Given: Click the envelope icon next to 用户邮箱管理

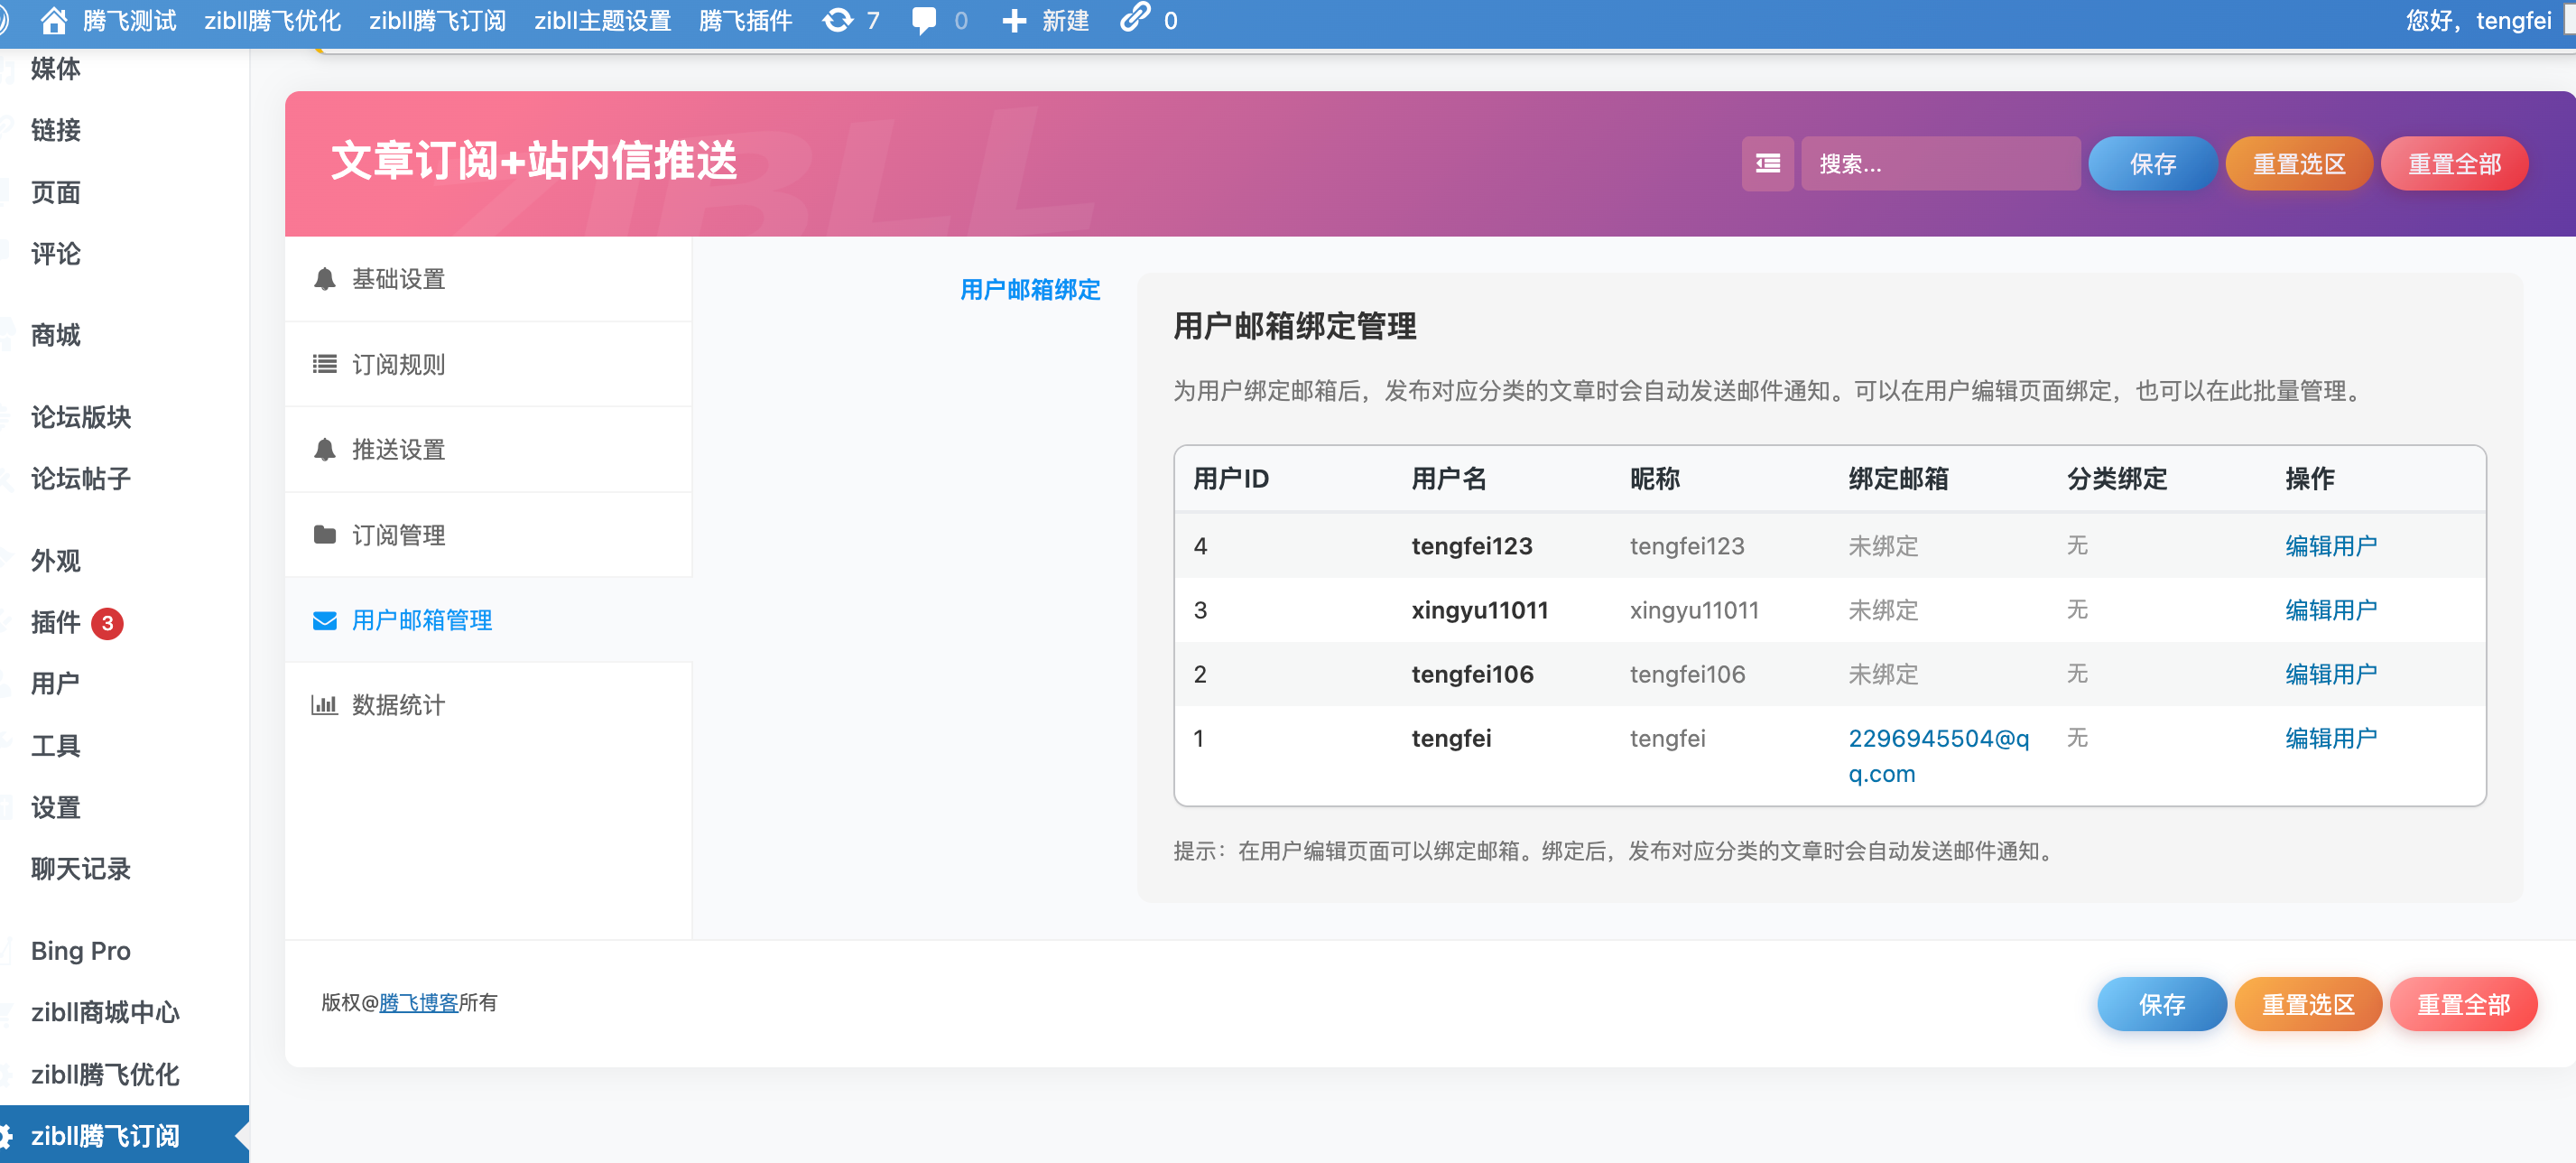Looking at the screenshot, I should click(x=324, y=620).
